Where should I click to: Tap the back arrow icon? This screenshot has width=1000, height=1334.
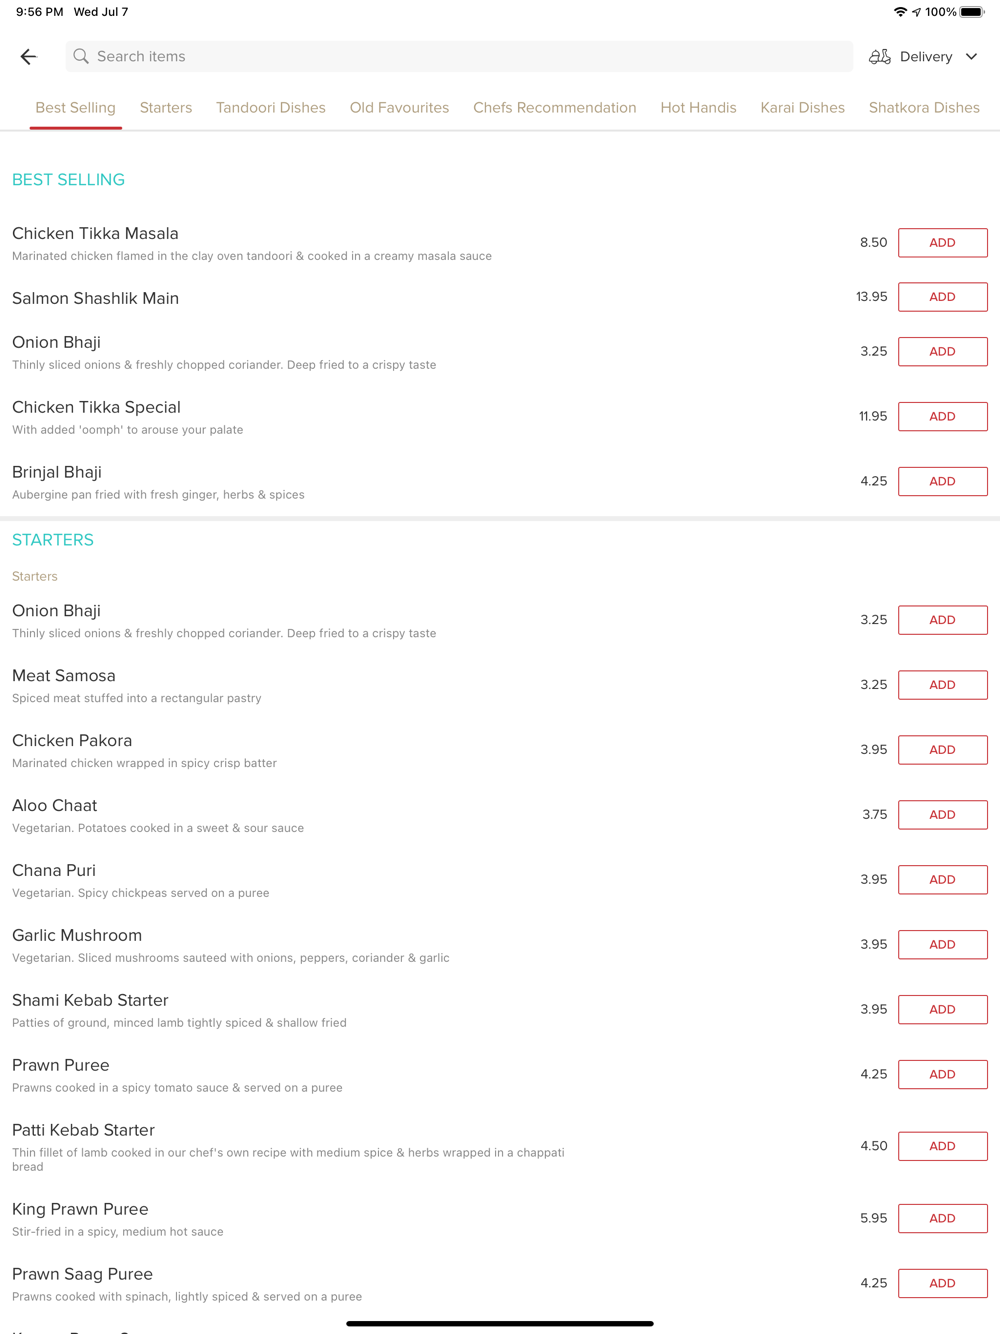29,57
